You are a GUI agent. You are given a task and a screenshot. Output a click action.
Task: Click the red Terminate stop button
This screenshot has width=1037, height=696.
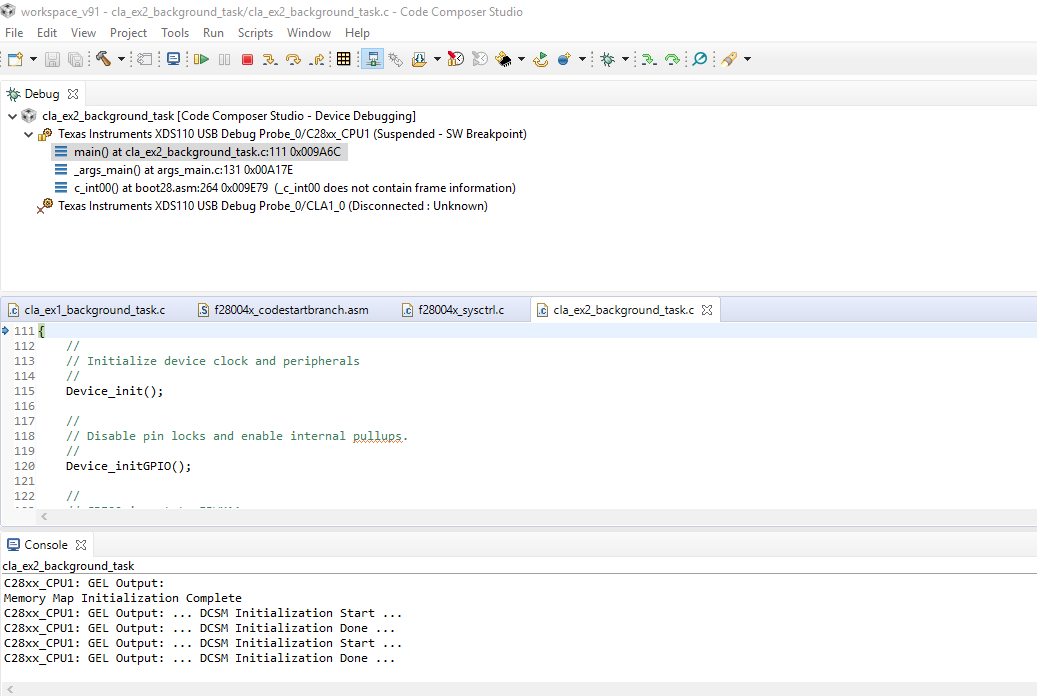pyautogui.click(x=247, y=59)
